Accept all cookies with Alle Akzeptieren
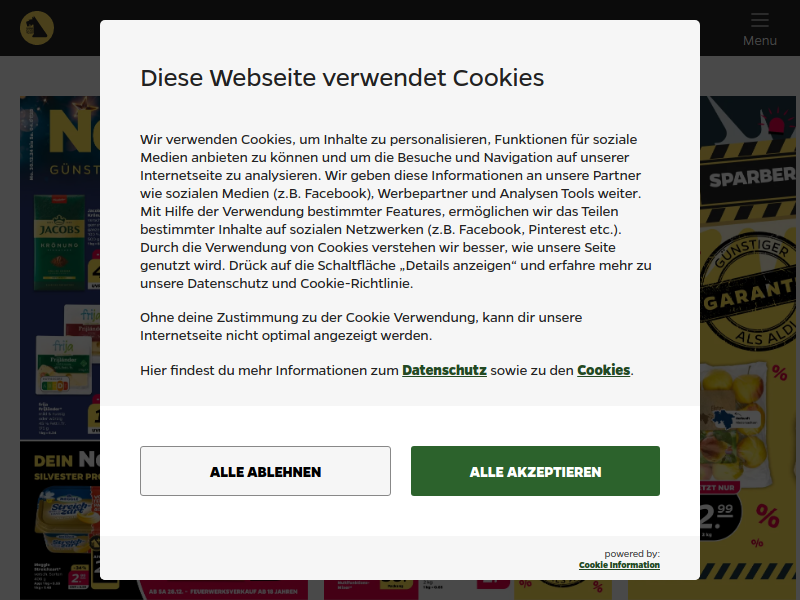This screenshot has height=600, width=800. 535,471
